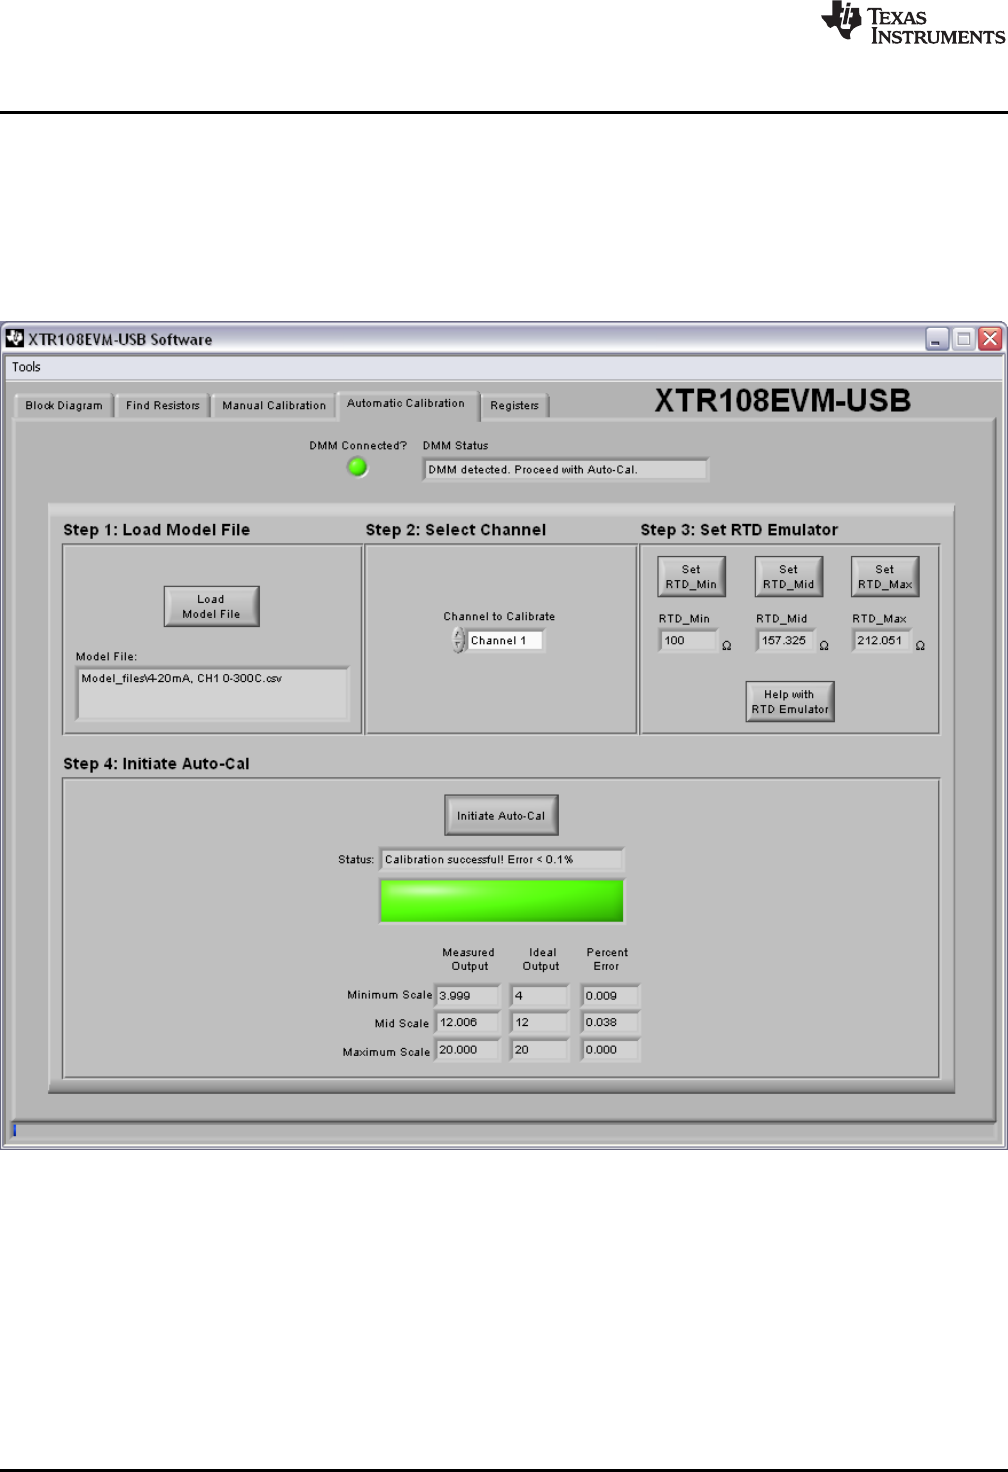1008x1472 pixels.
Task: Click the Step 3: Set RTD Emulator heading
Action: pyautogui.click(x=739, y=529)
